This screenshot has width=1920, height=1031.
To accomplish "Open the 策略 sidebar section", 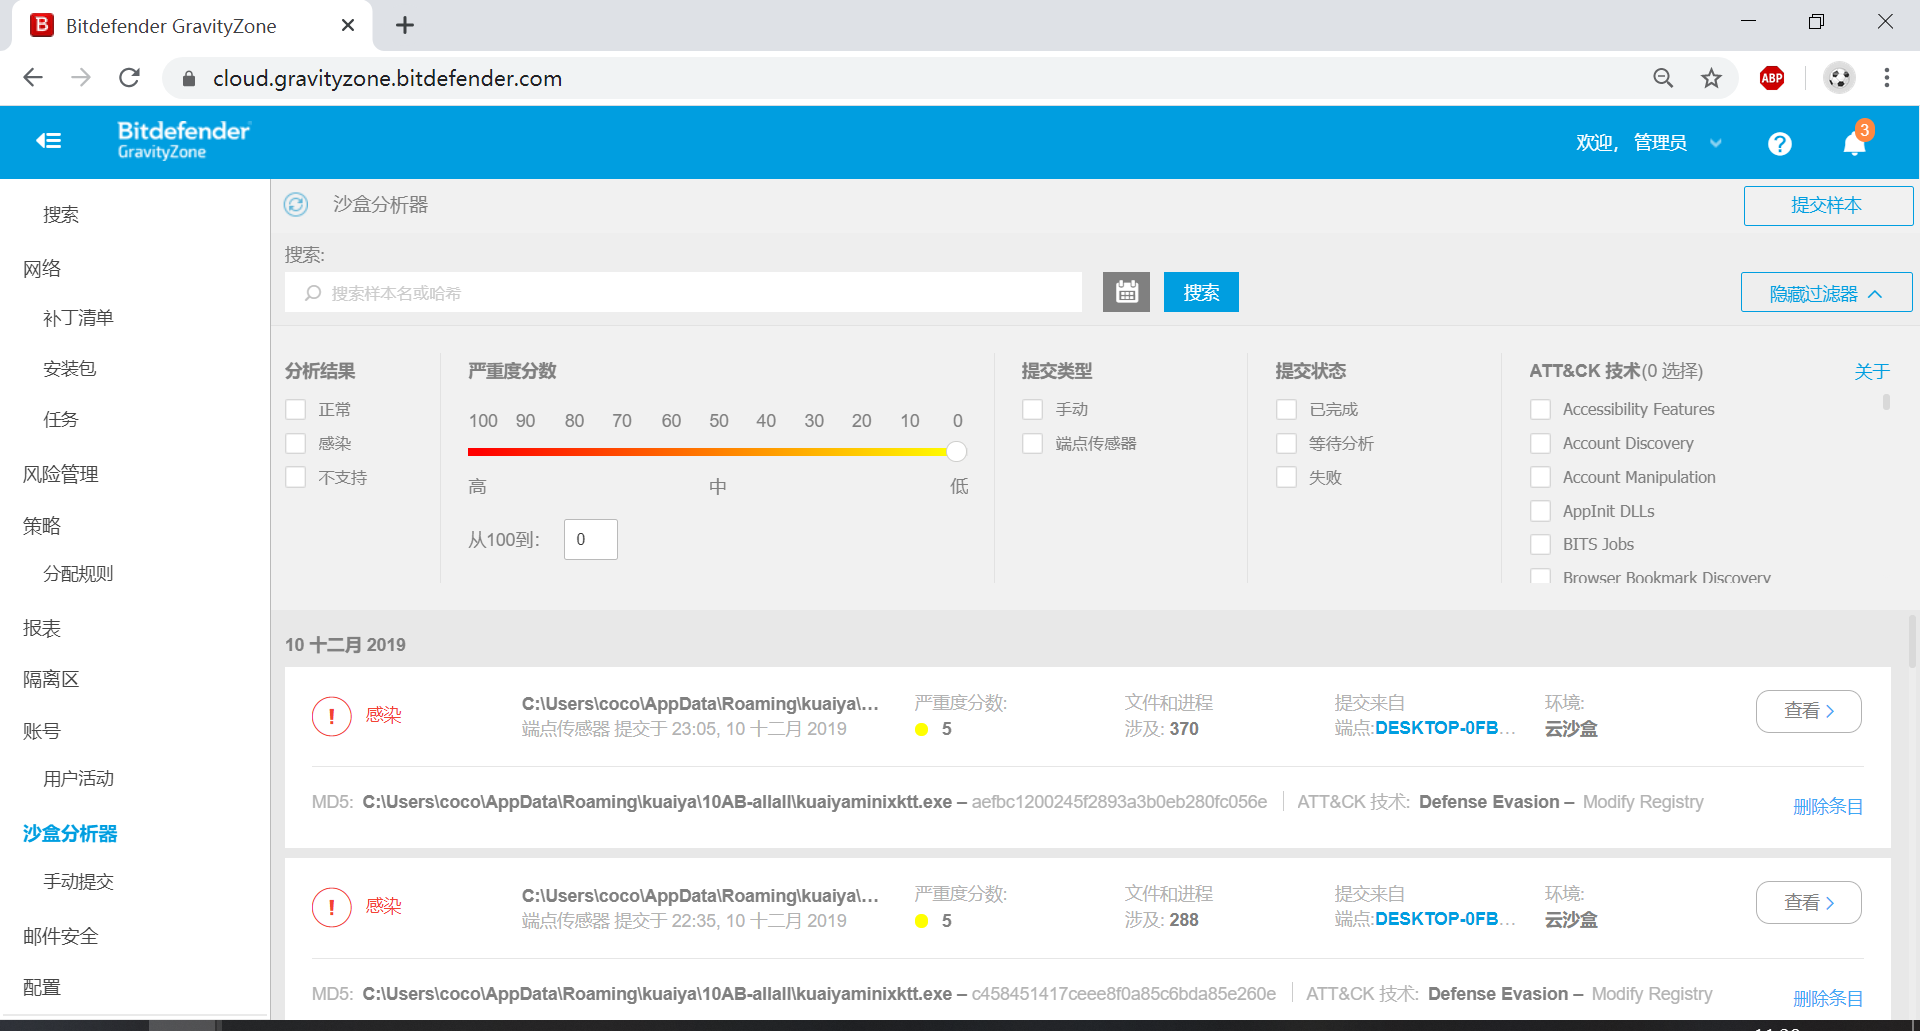I will pos(42,526).
